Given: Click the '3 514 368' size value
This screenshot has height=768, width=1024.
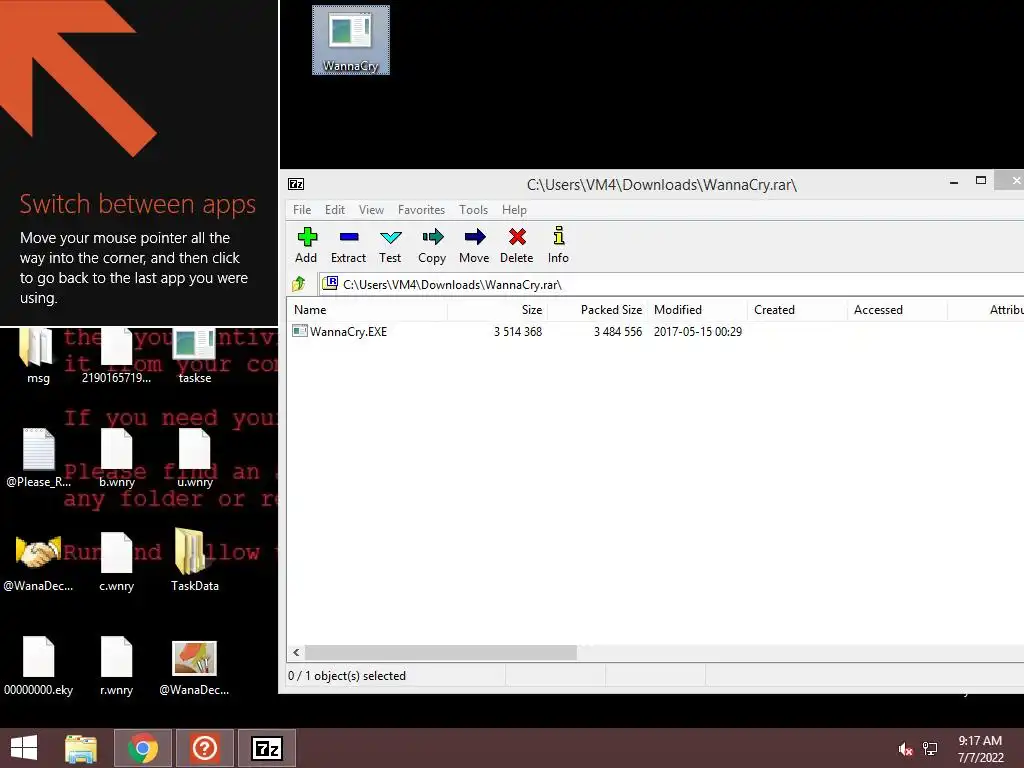Looking at the screenshot, I should pyautogui.click(x=518, y=332).
